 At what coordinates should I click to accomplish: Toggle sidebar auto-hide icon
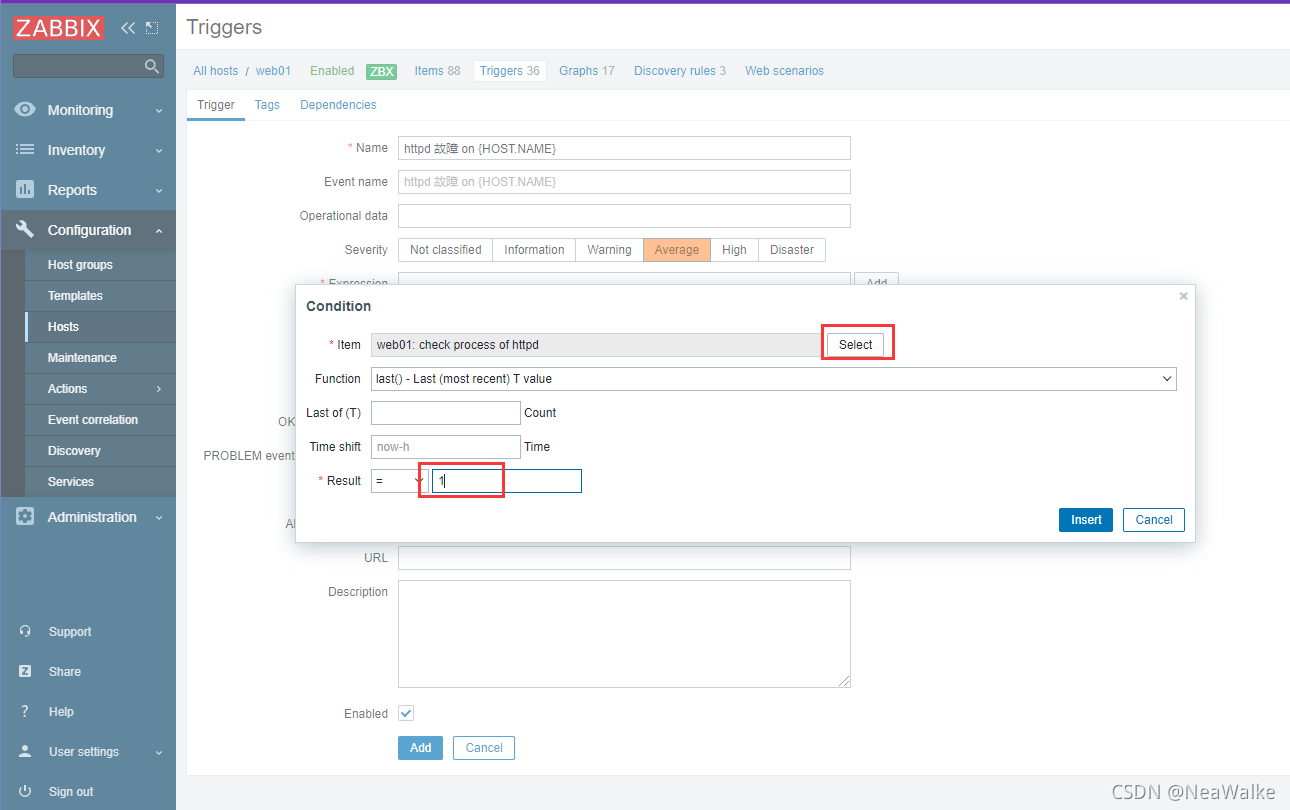click(152, 28)
